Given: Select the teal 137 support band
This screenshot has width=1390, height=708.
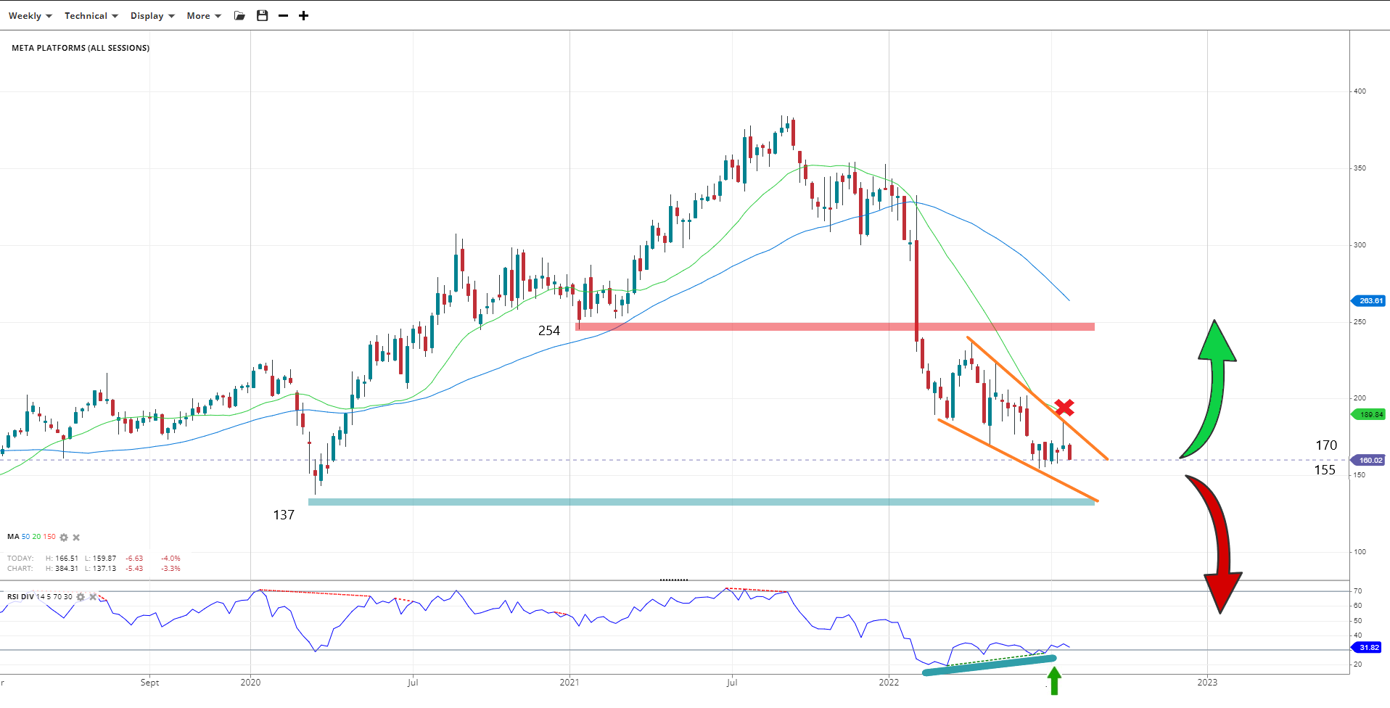Looking at the screenshot, I should tap(700, 502).
